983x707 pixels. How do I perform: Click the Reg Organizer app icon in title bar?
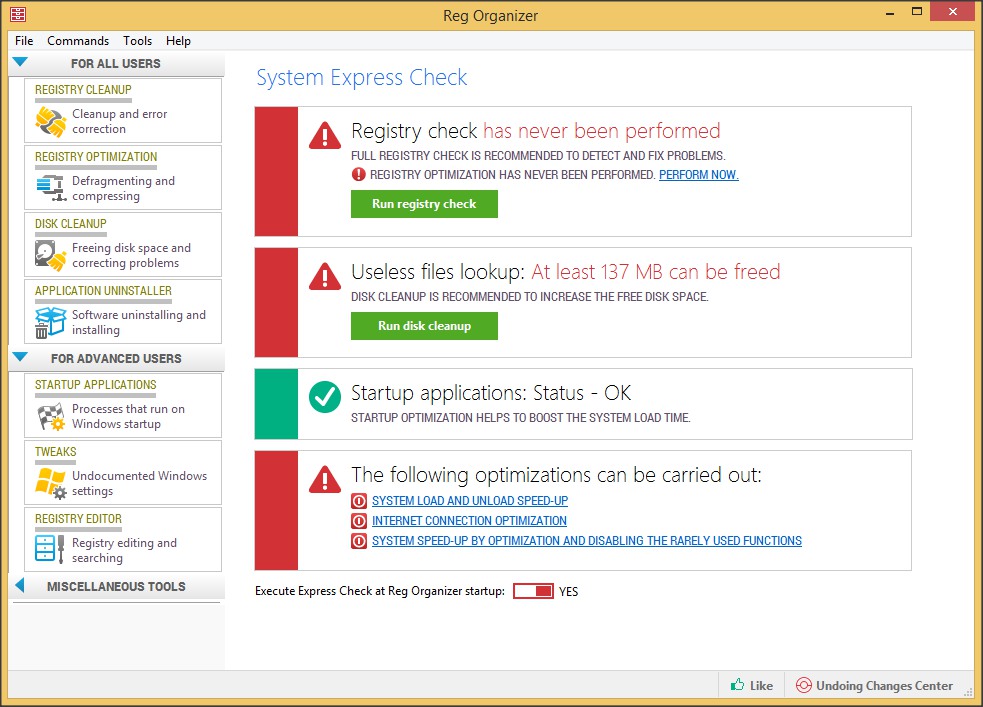click(x=18, y=14)
